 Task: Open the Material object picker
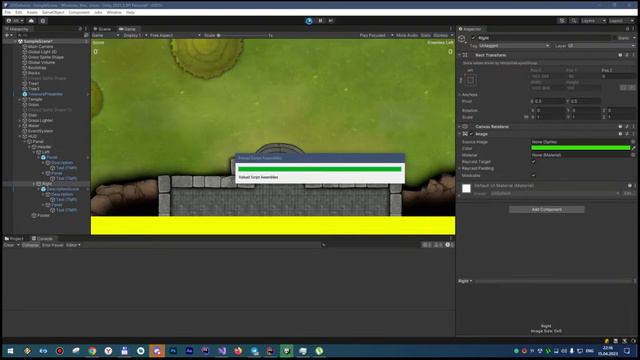pyautogui.click(x=633, y=155)
